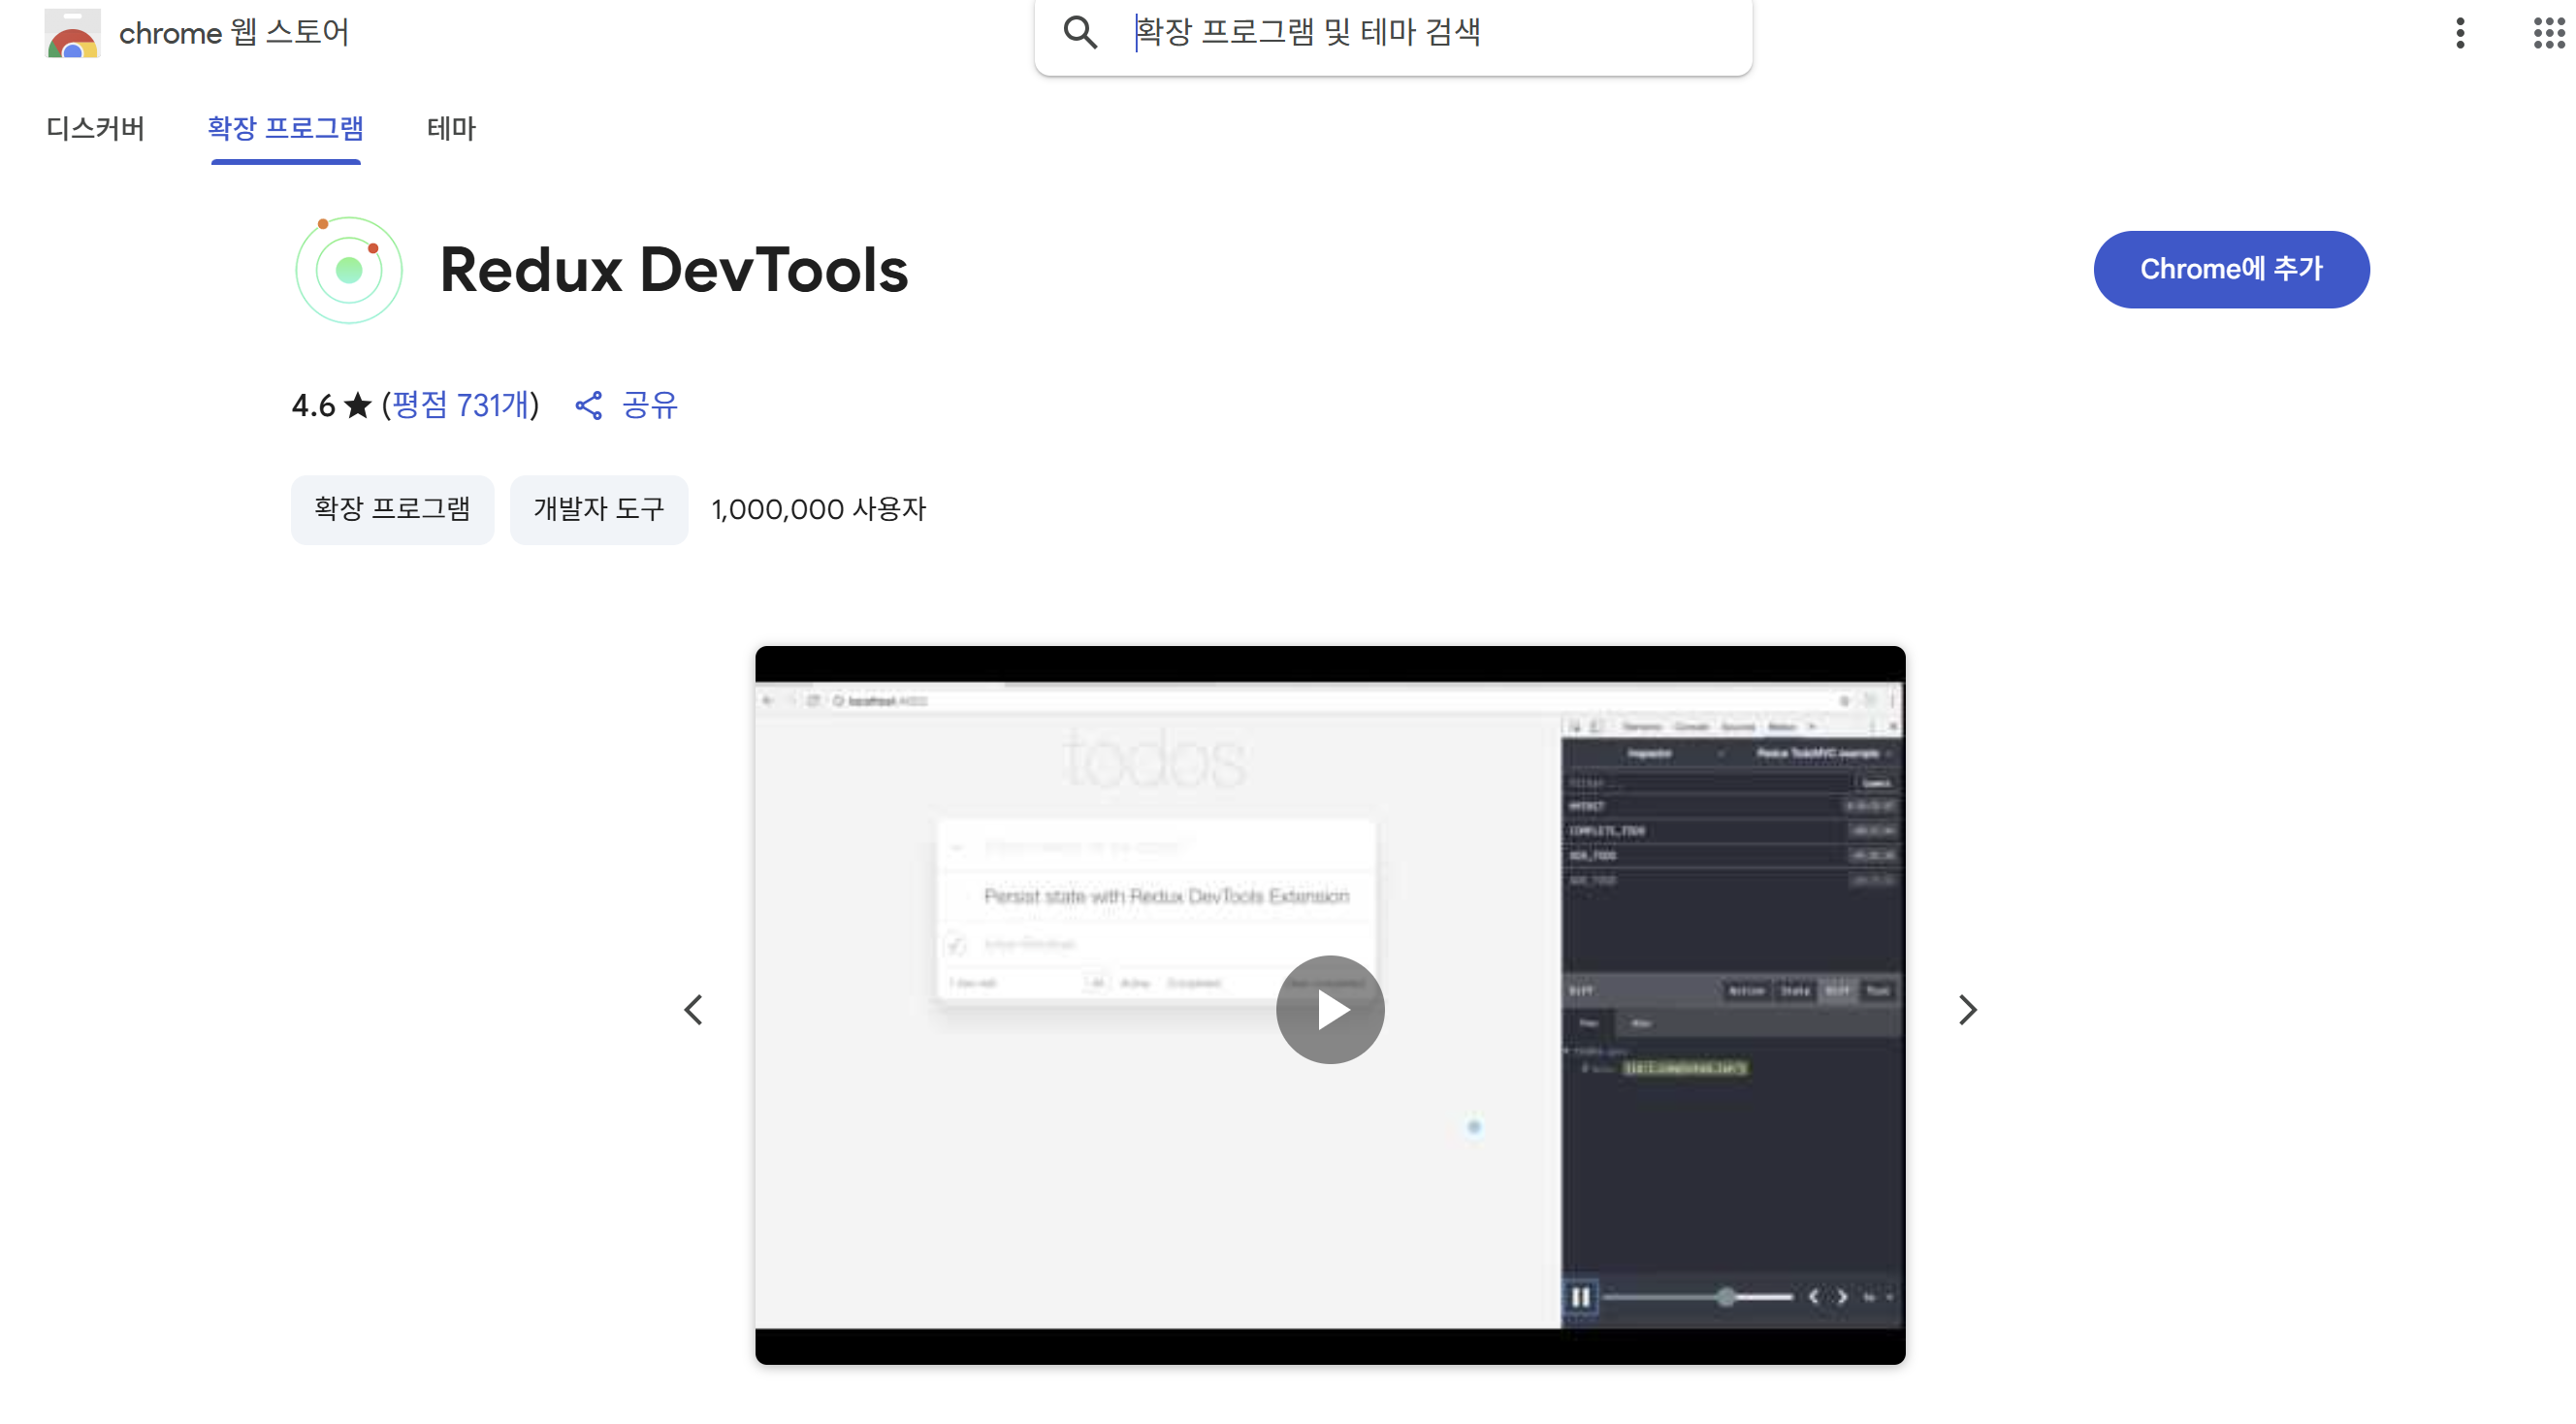Open the three-dot more options menu
The height and width of the screenshot is (1424, 2576).
coord(2460,33)
